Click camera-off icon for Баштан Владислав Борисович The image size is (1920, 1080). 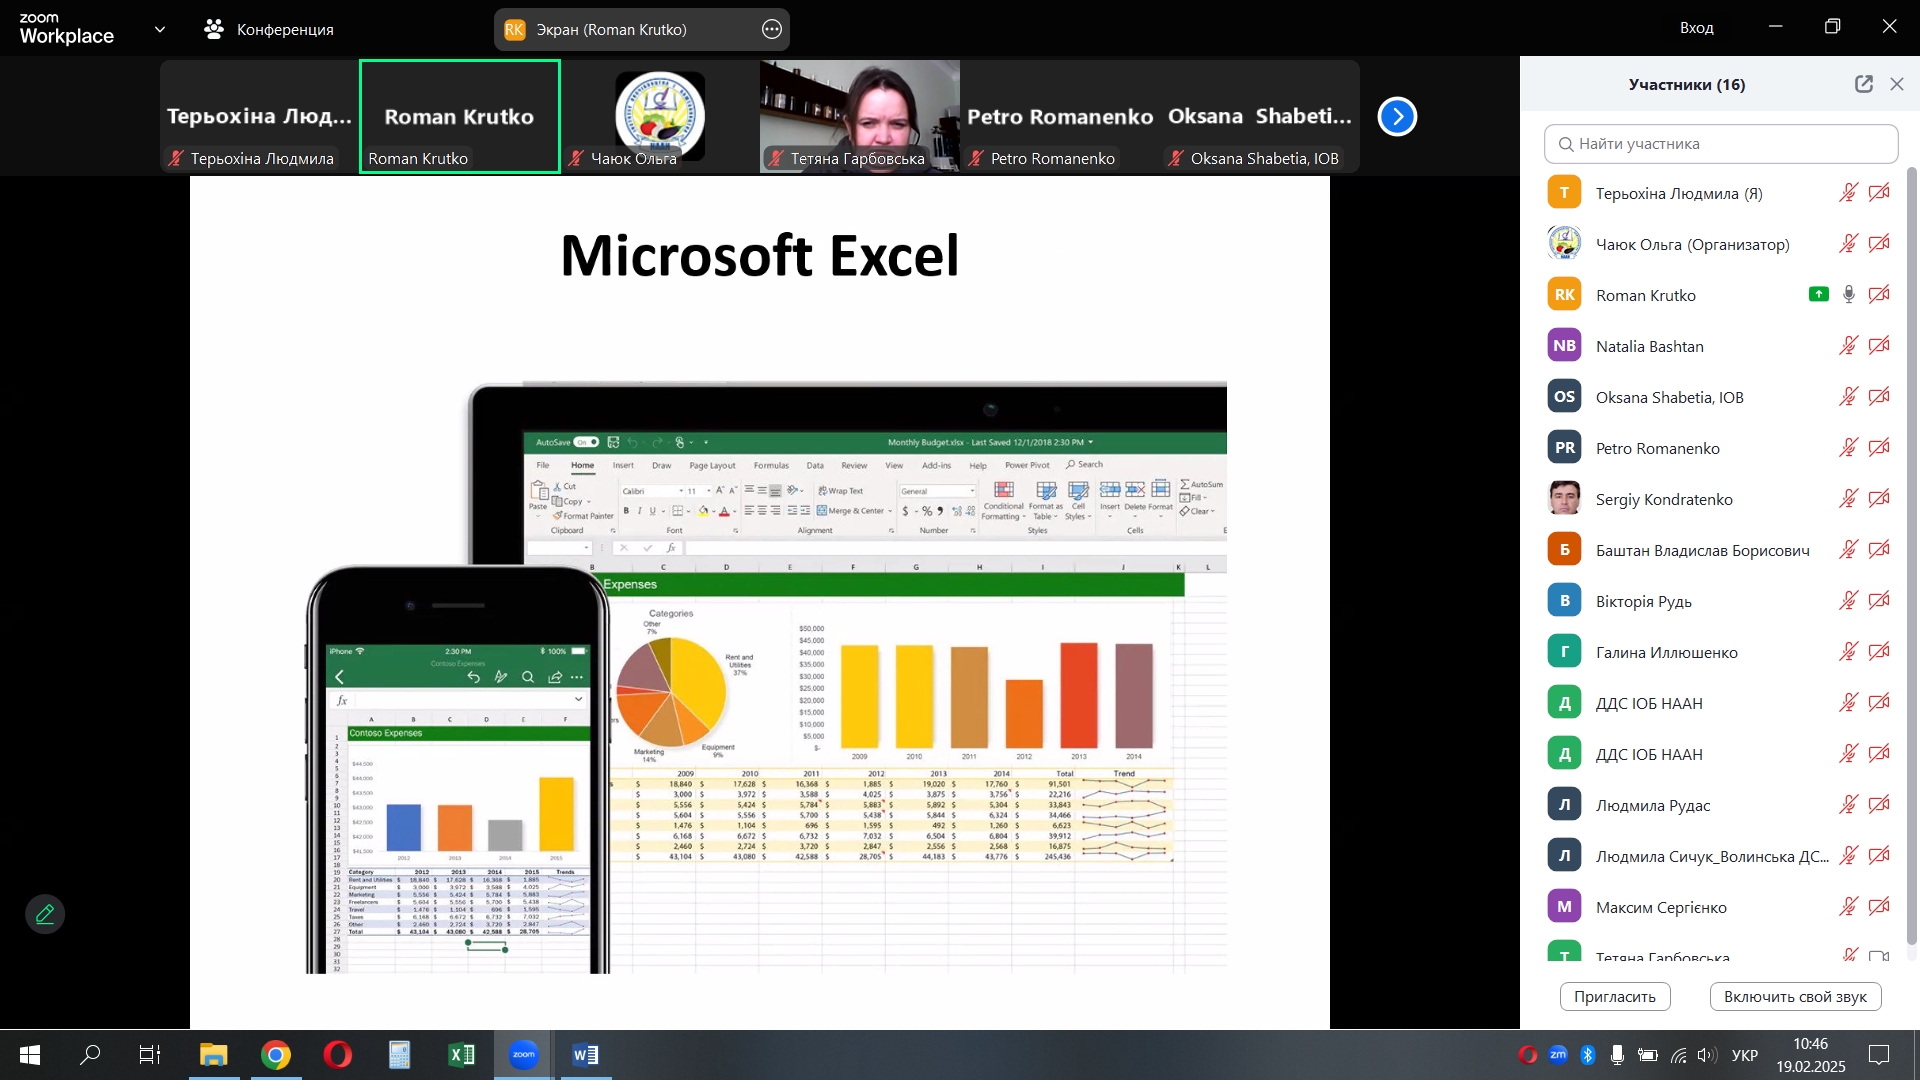(1879, 550)
